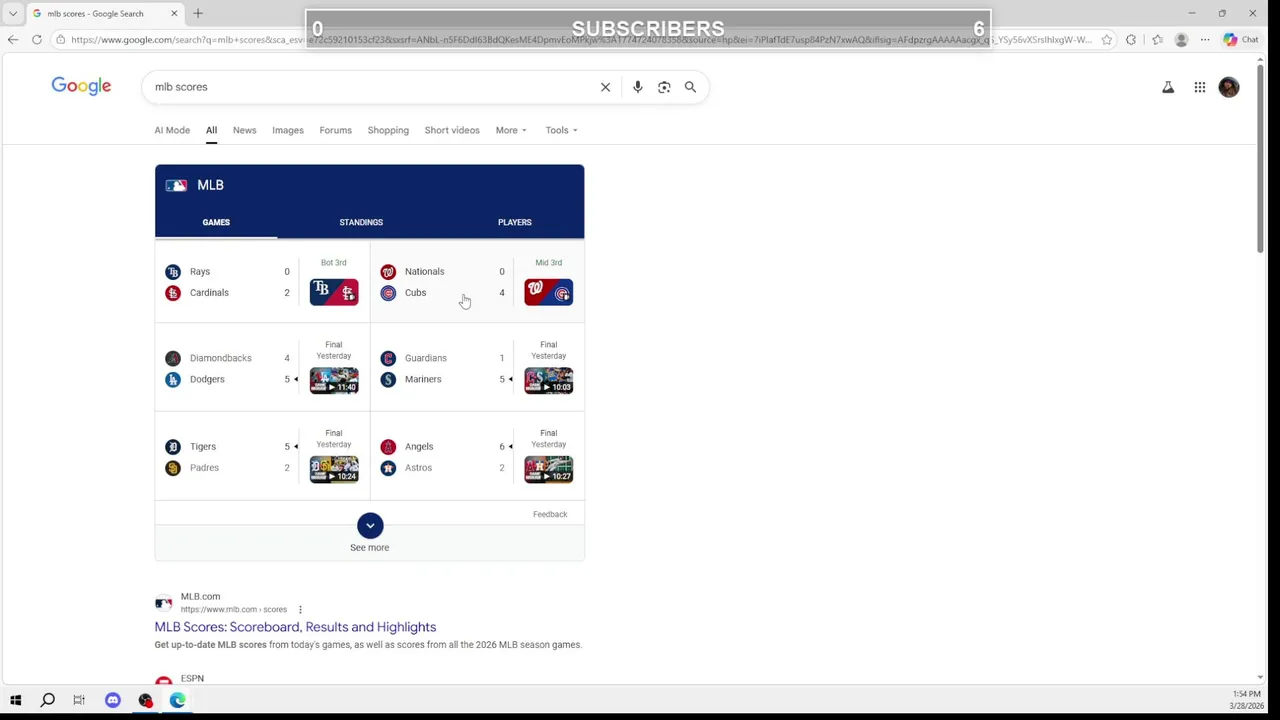Select the News search tab
1280x720 pixels.
(244, 130)
